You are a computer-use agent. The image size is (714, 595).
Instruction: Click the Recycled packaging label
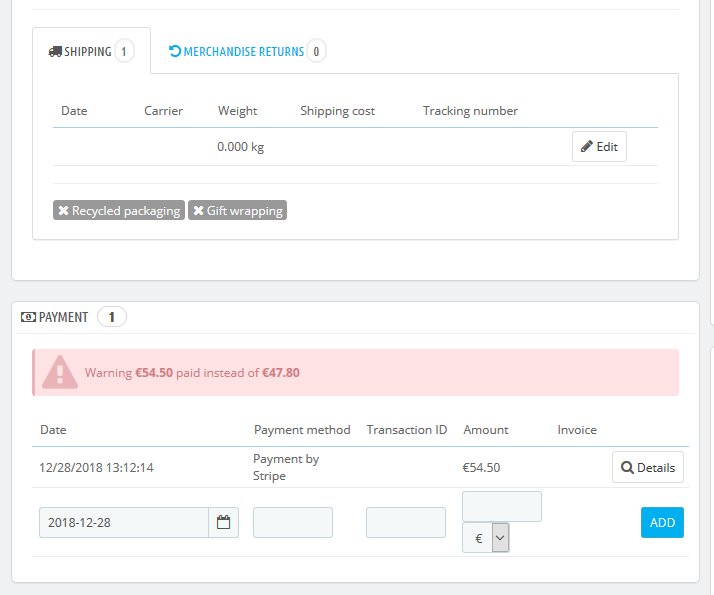[x=119, y=210]
